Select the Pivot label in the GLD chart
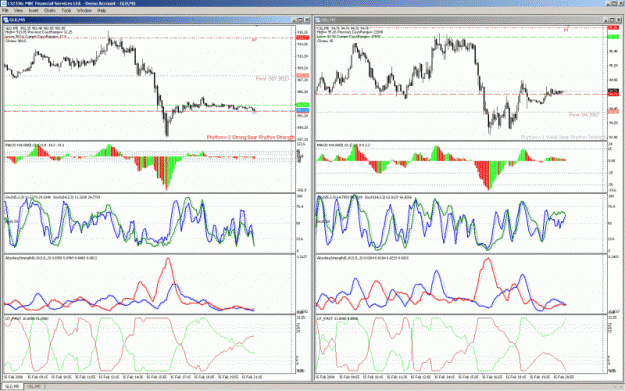625x391 pixels. 272,79
